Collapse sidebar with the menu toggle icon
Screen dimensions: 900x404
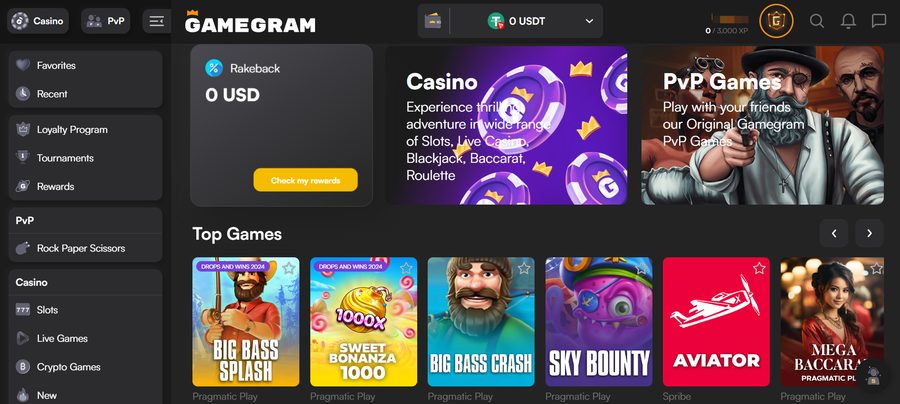click(156, 21)
